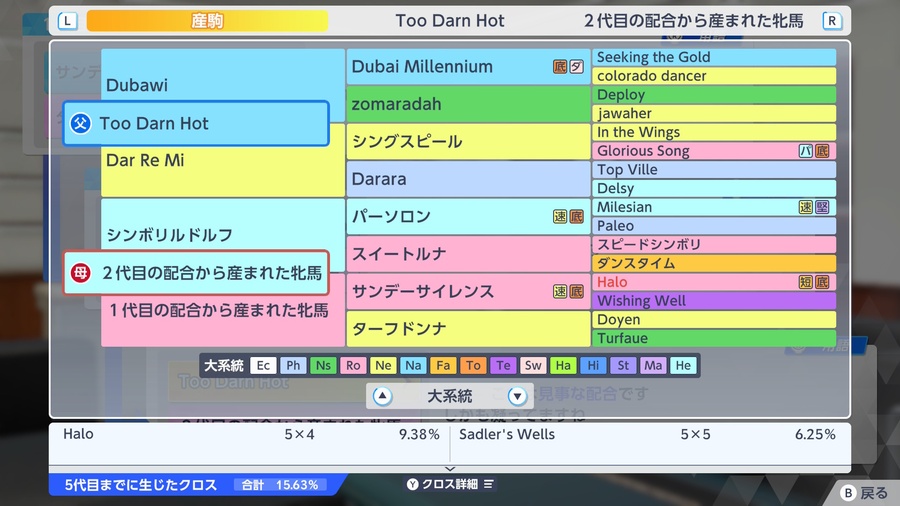
Task: Click the red 母 dam icon
Action: pos(80,273)
